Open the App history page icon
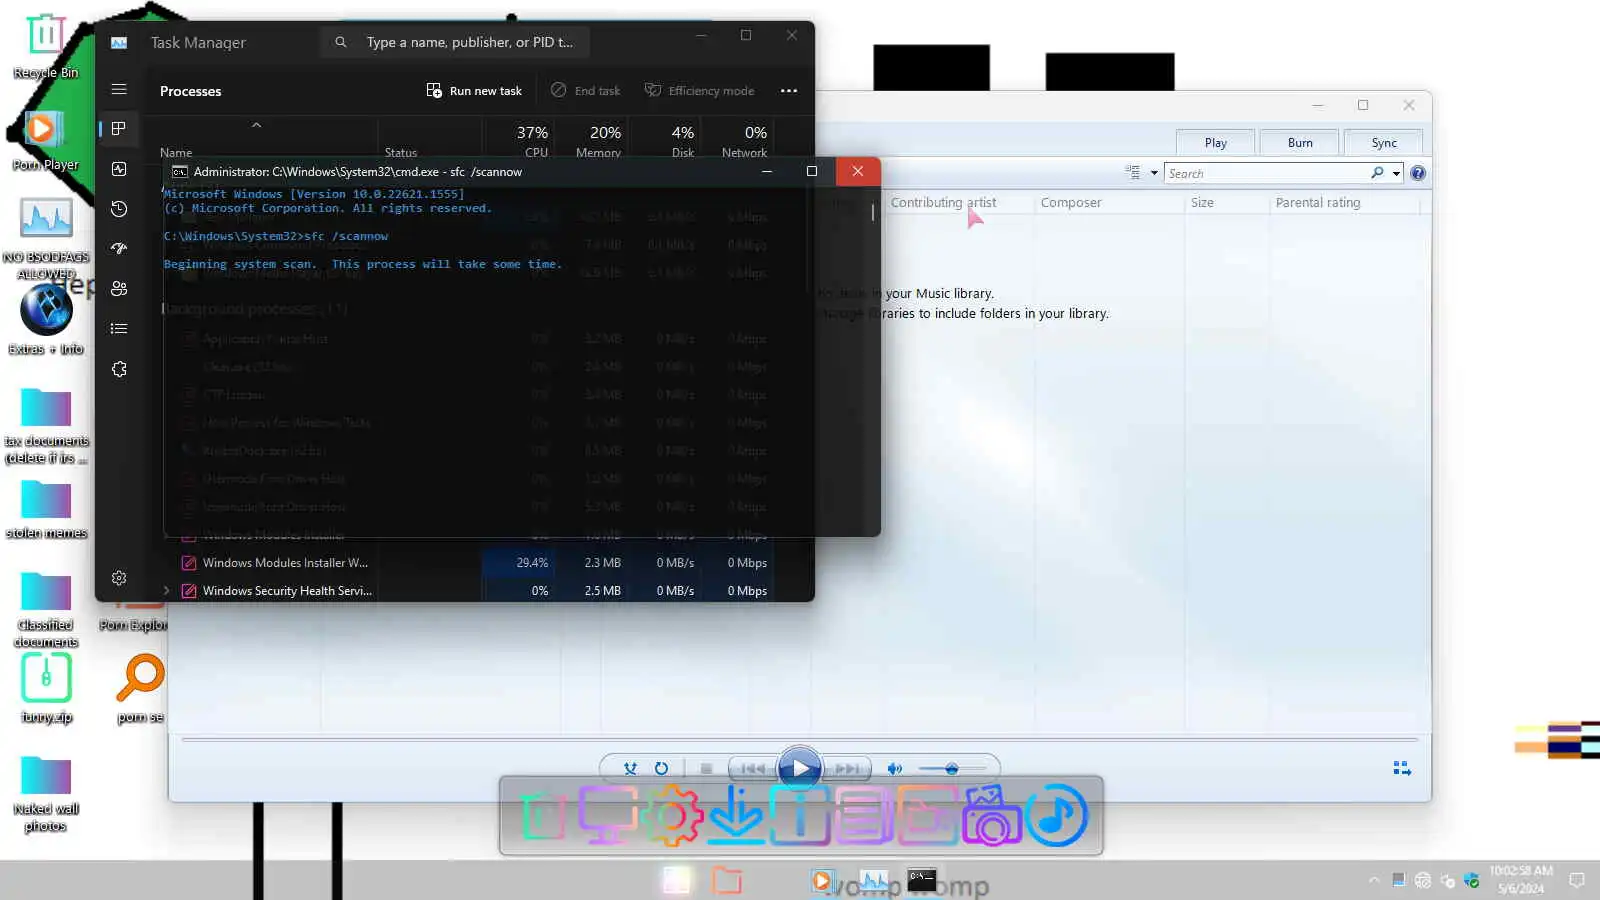This screenshot has height=900, width=1600. (x=119, y=209)
